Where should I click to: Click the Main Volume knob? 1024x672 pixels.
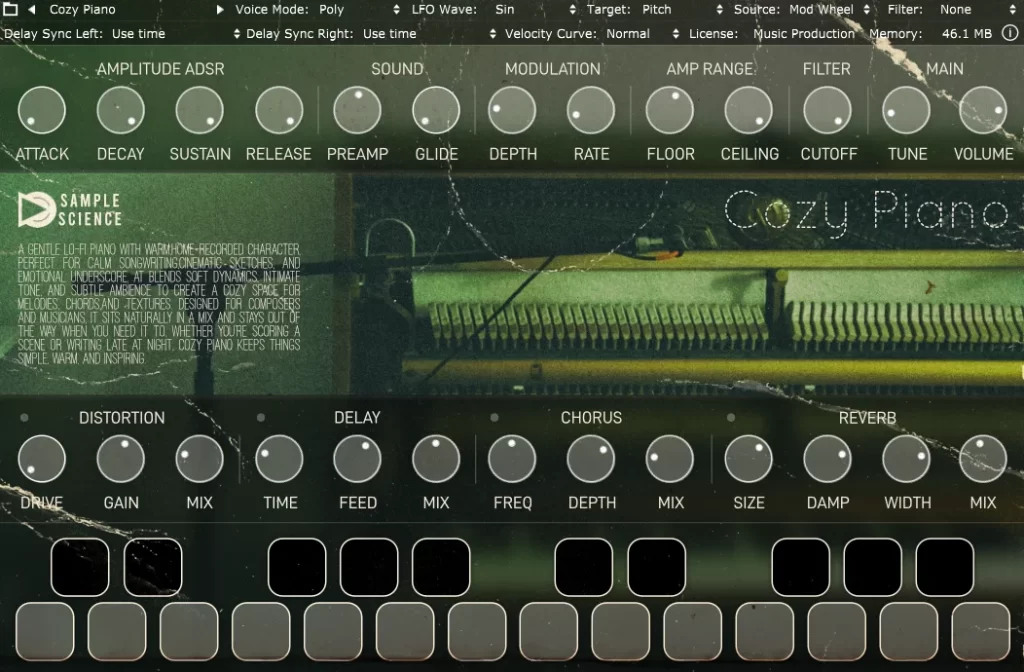(x=983, y=110)
